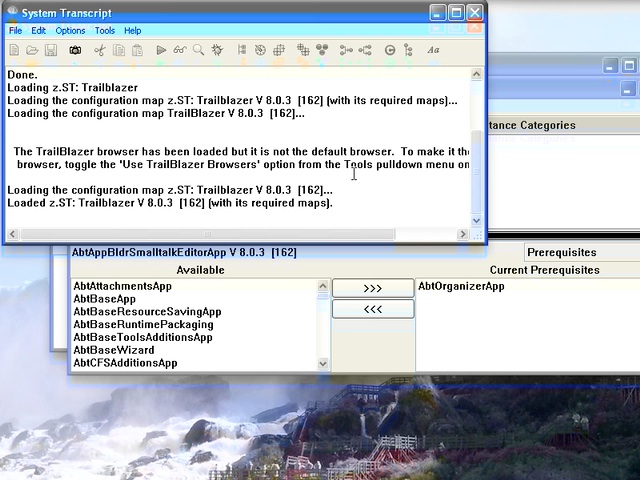640x480 pixels.
Task: Click transcript horizontal scrollbar right arrow
Action: pos(462,234)
